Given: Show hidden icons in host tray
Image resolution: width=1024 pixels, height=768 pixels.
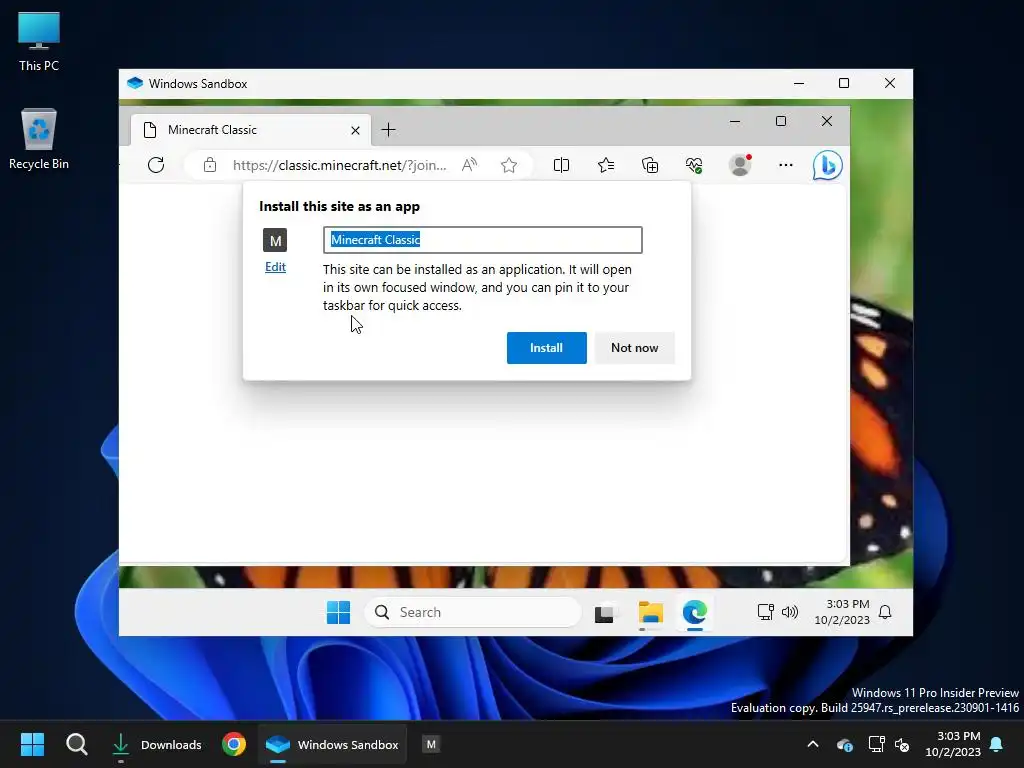Looking at the screenshot, I should pos(813,744).
